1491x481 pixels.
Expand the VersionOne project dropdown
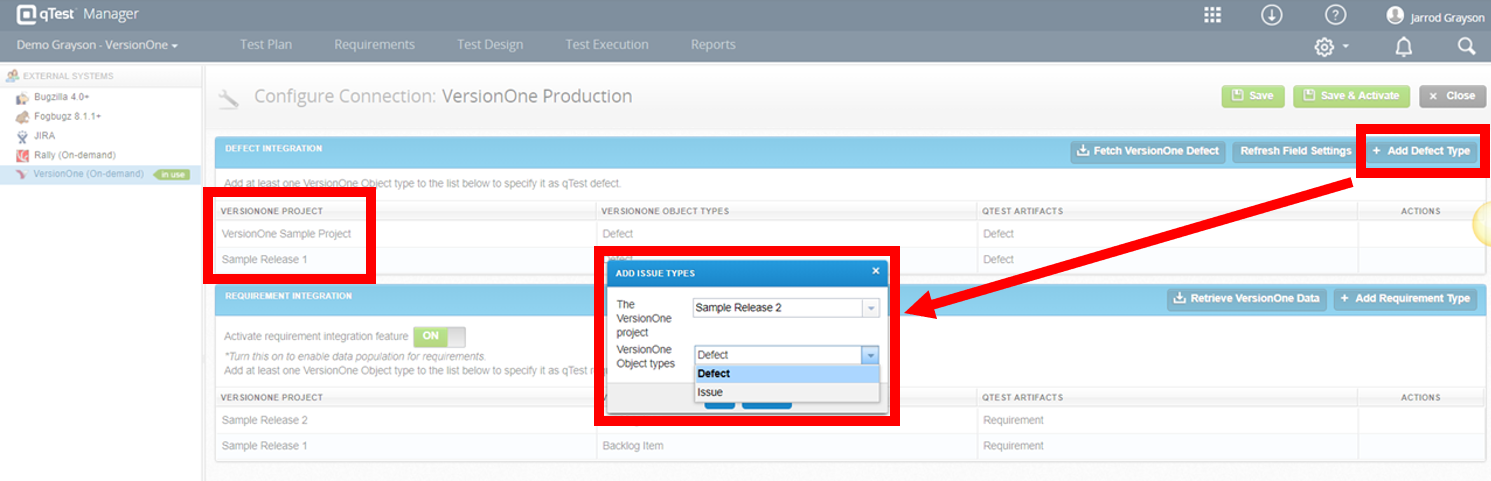(786, 308)
